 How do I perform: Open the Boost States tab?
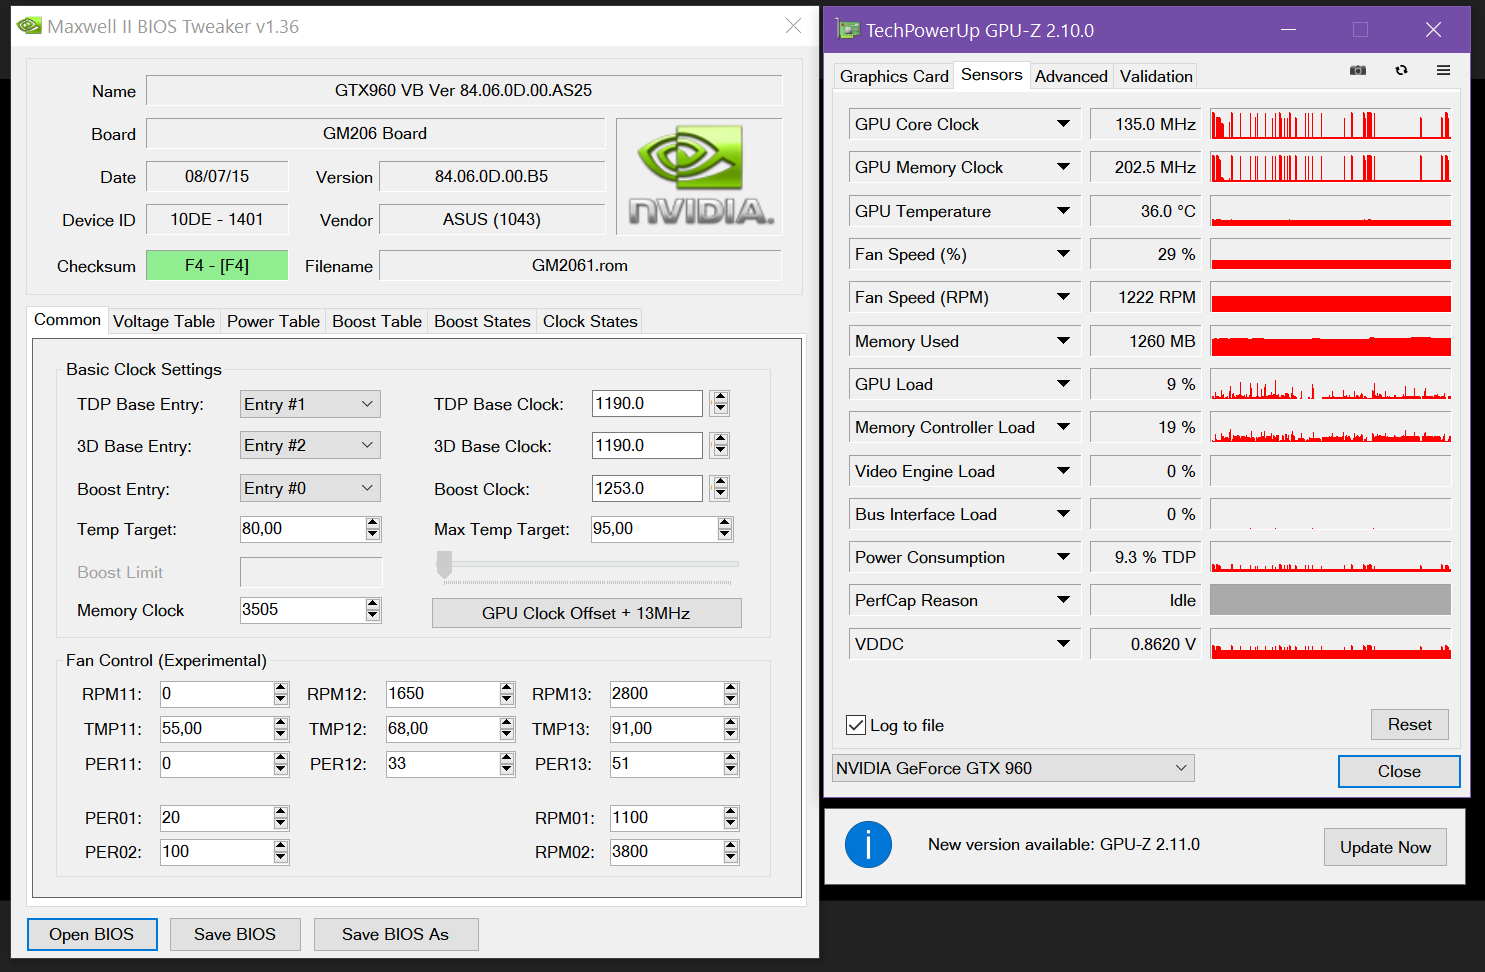click(x=482, y=321)
